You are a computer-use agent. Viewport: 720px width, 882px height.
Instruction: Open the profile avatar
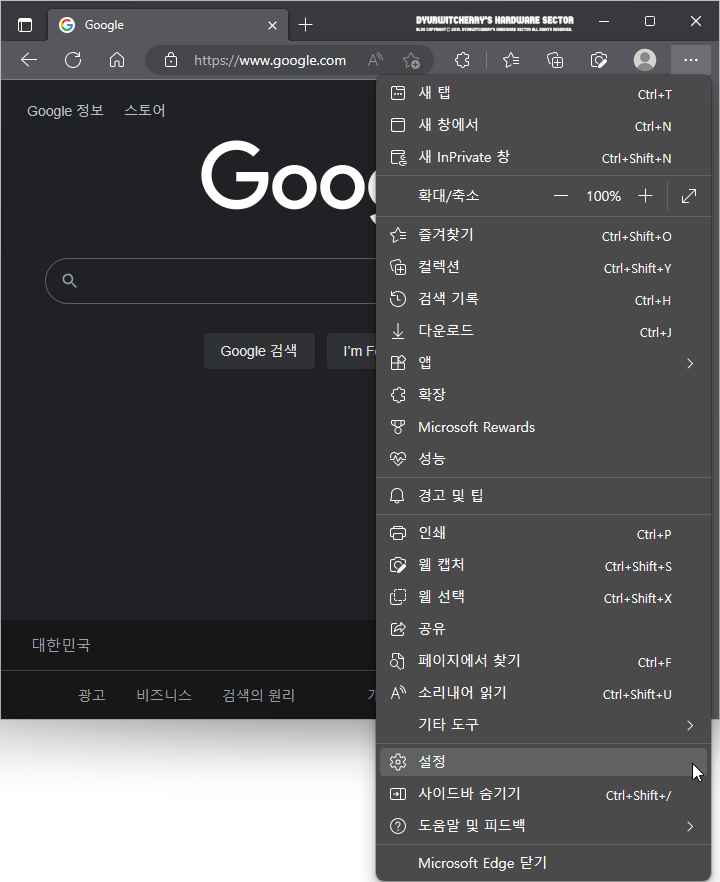click(645, 60)
